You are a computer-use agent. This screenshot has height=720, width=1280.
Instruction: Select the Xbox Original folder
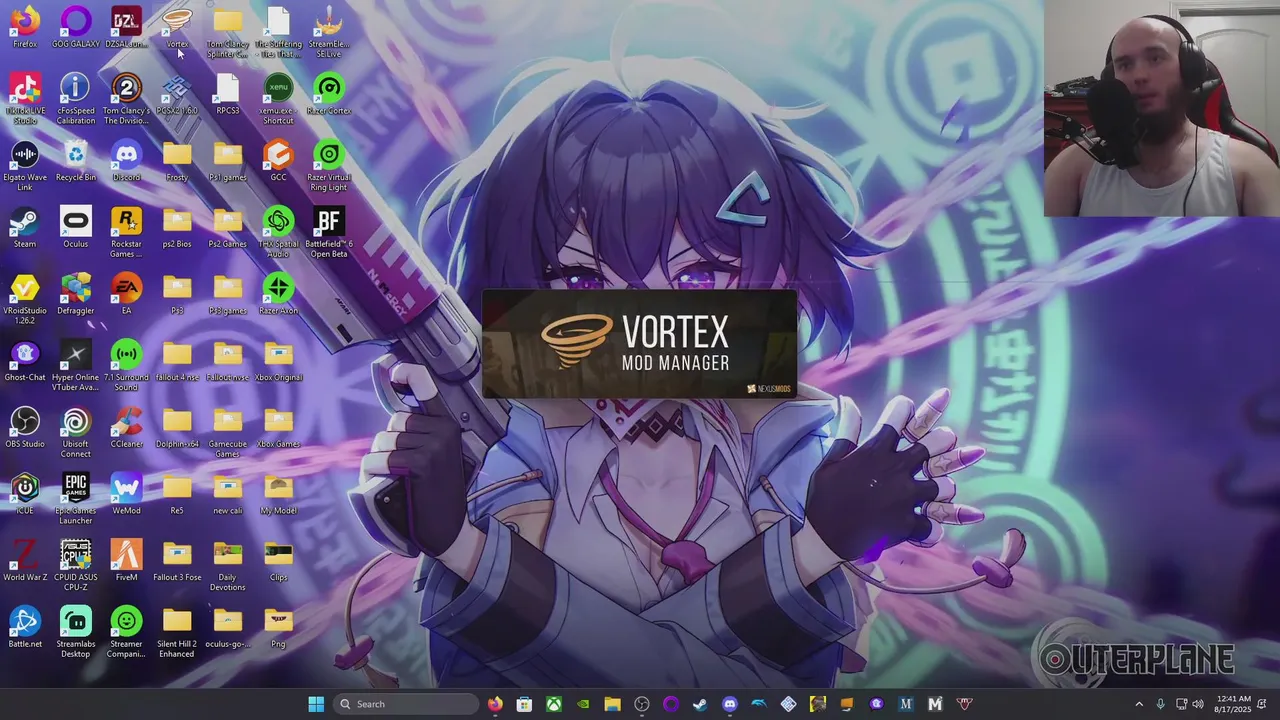[278, 361]
